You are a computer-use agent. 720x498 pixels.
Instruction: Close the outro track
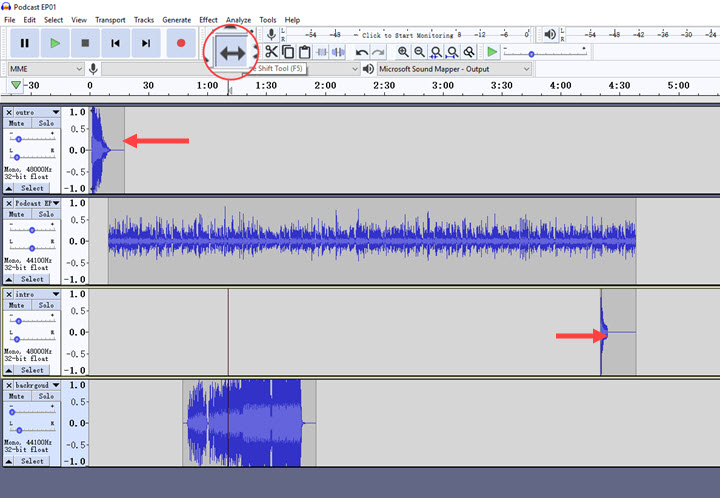tap(9, 112)
